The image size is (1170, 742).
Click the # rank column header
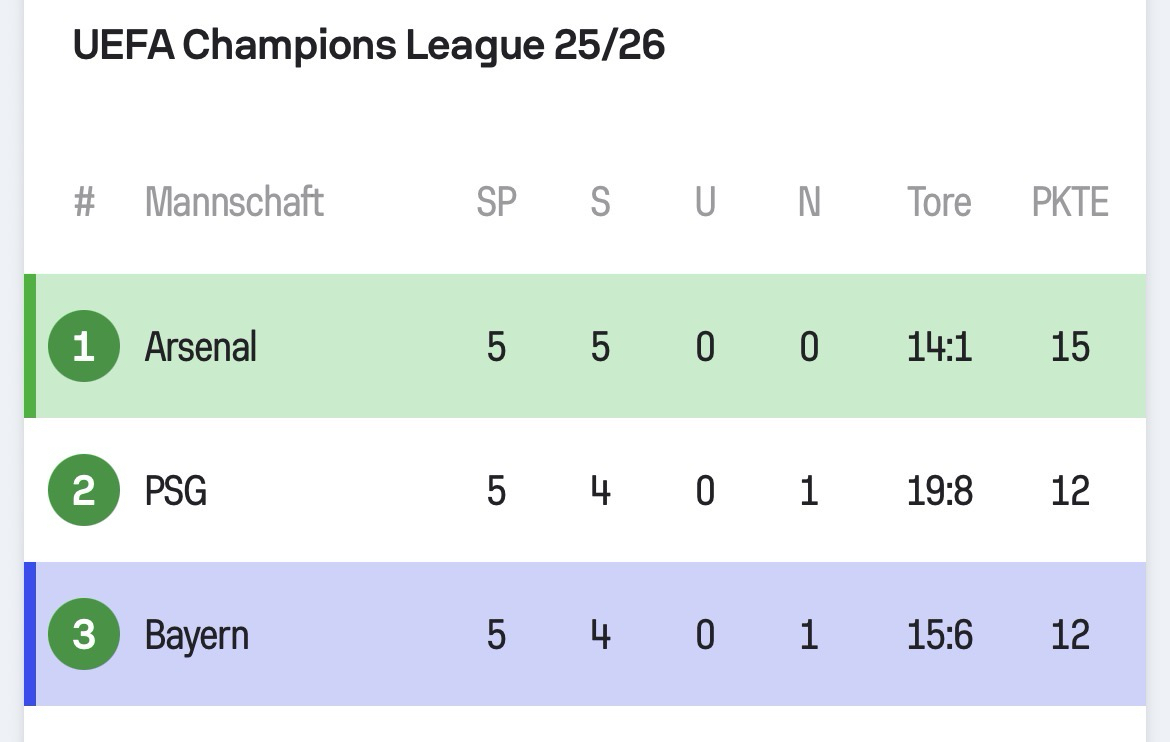tap(84, 202)
